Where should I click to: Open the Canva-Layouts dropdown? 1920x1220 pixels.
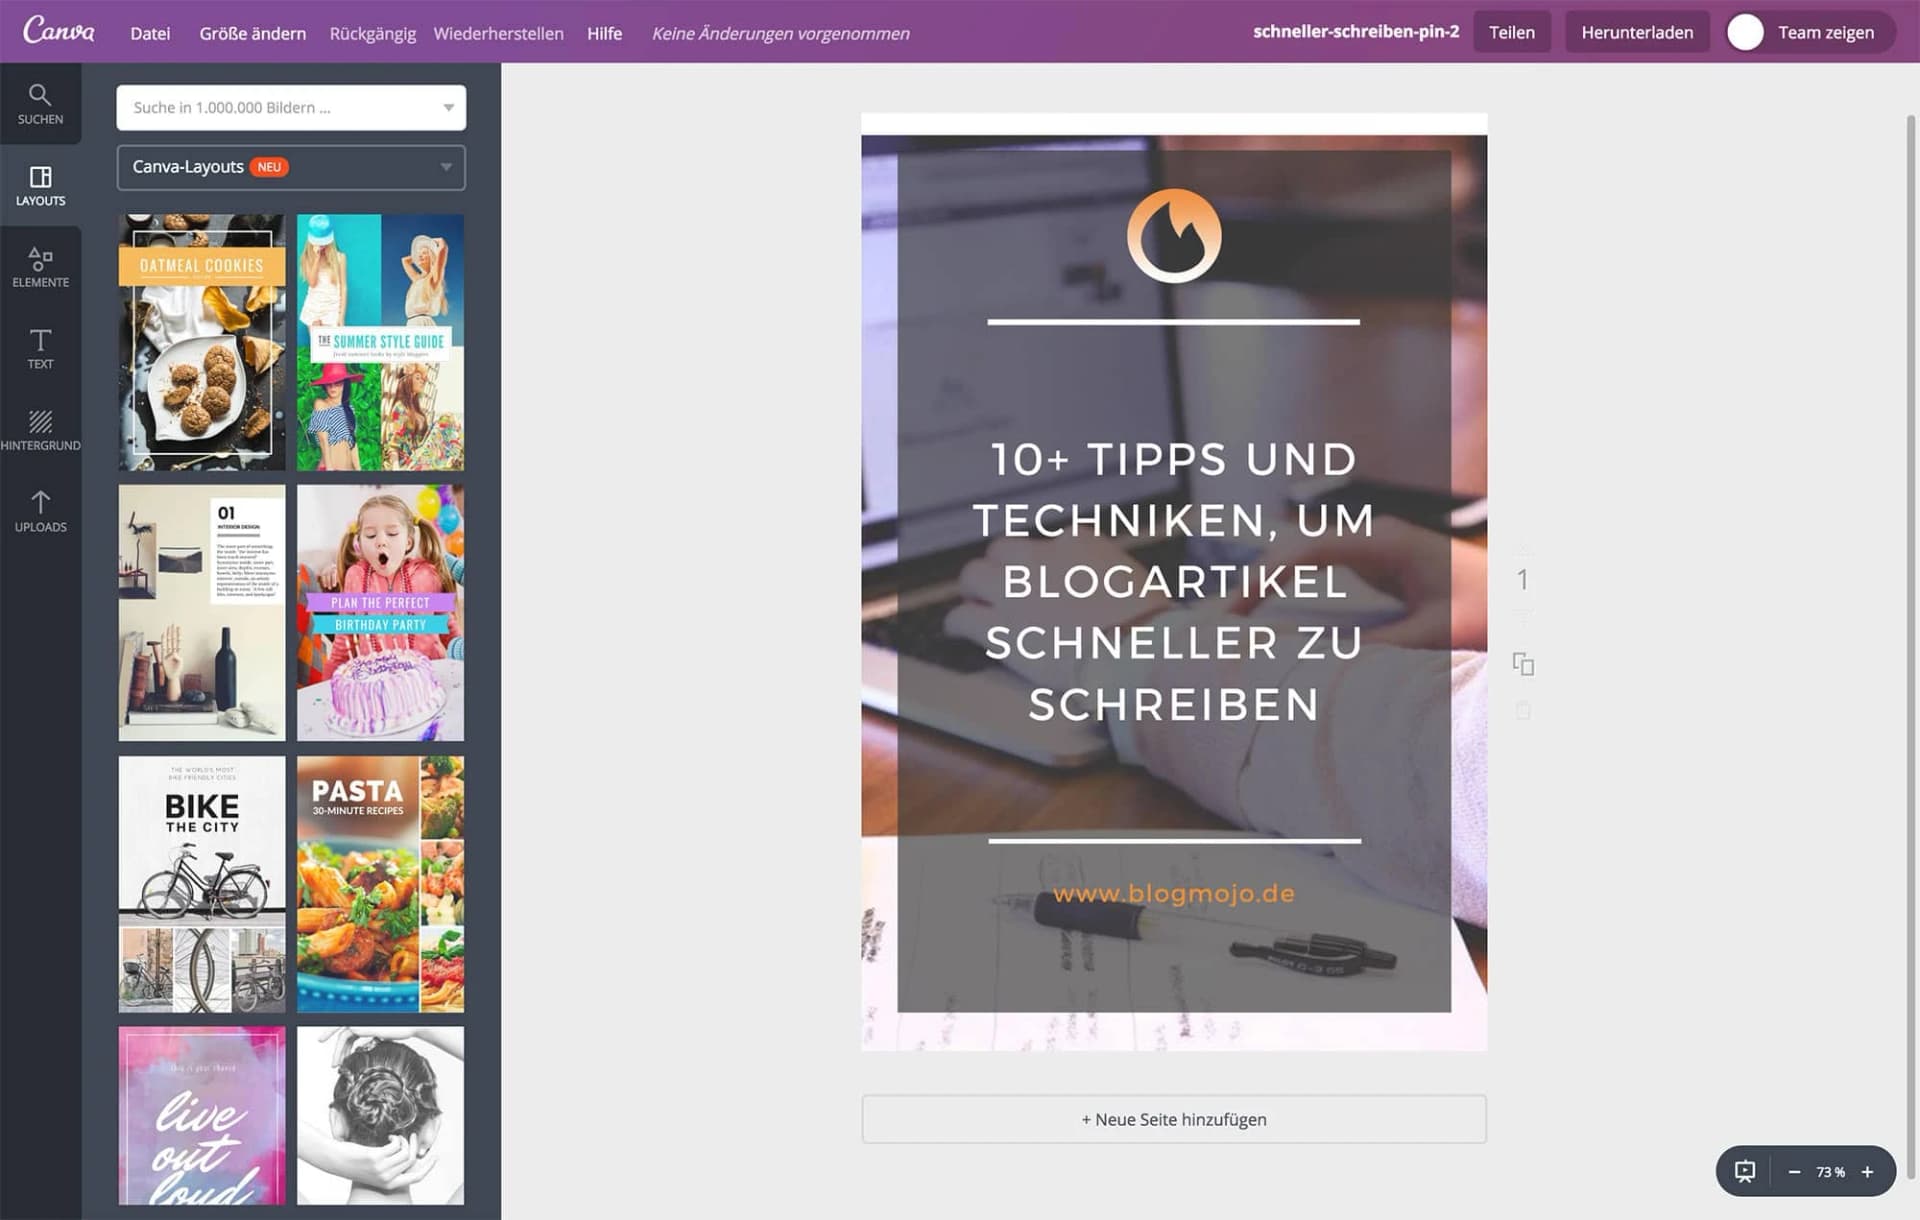click(290, 167)
